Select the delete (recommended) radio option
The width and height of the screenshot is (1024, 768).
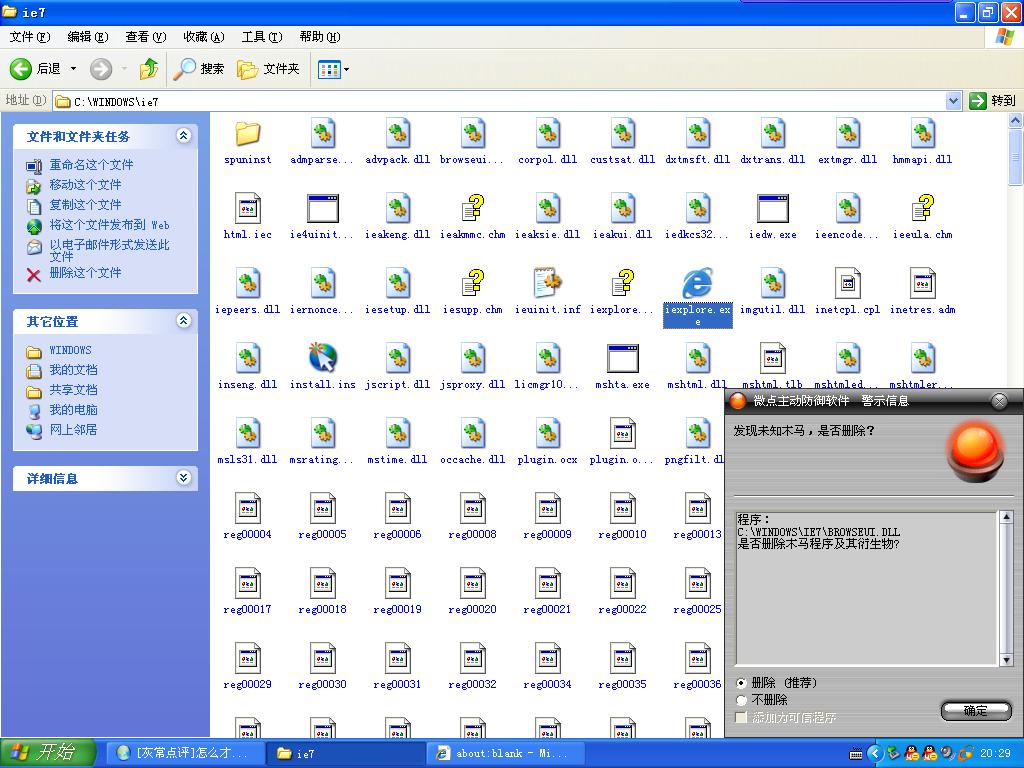(x=741, y=683)
